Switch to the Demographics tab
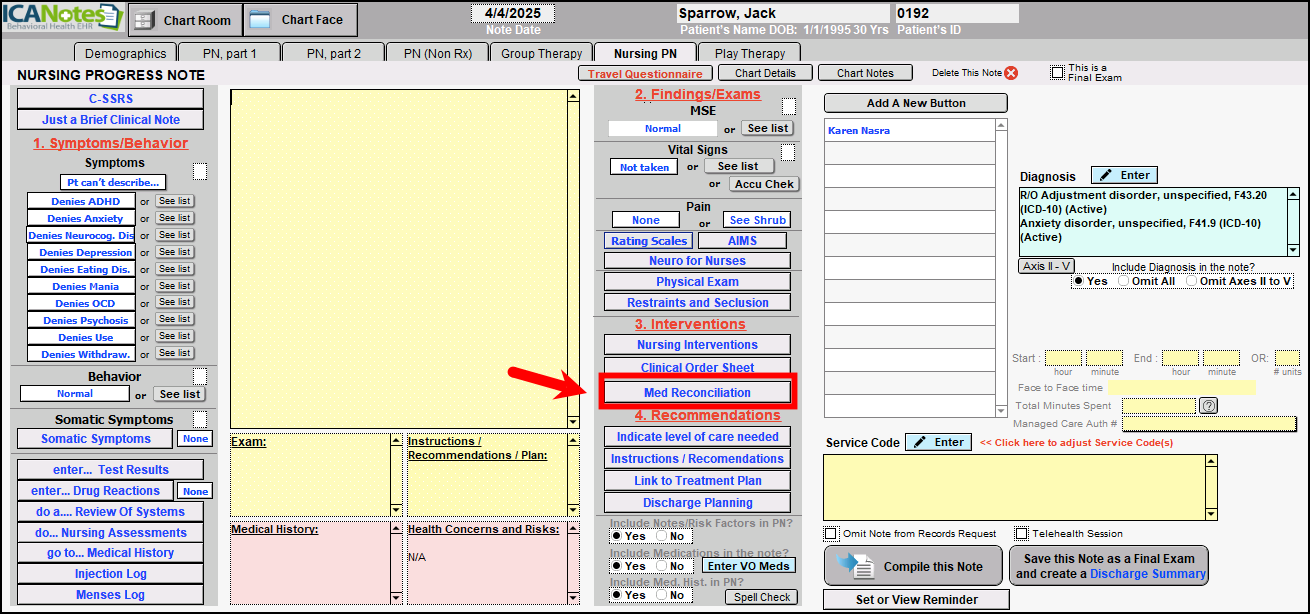This screenshot has height=614, width=1310. pos(125,53)
